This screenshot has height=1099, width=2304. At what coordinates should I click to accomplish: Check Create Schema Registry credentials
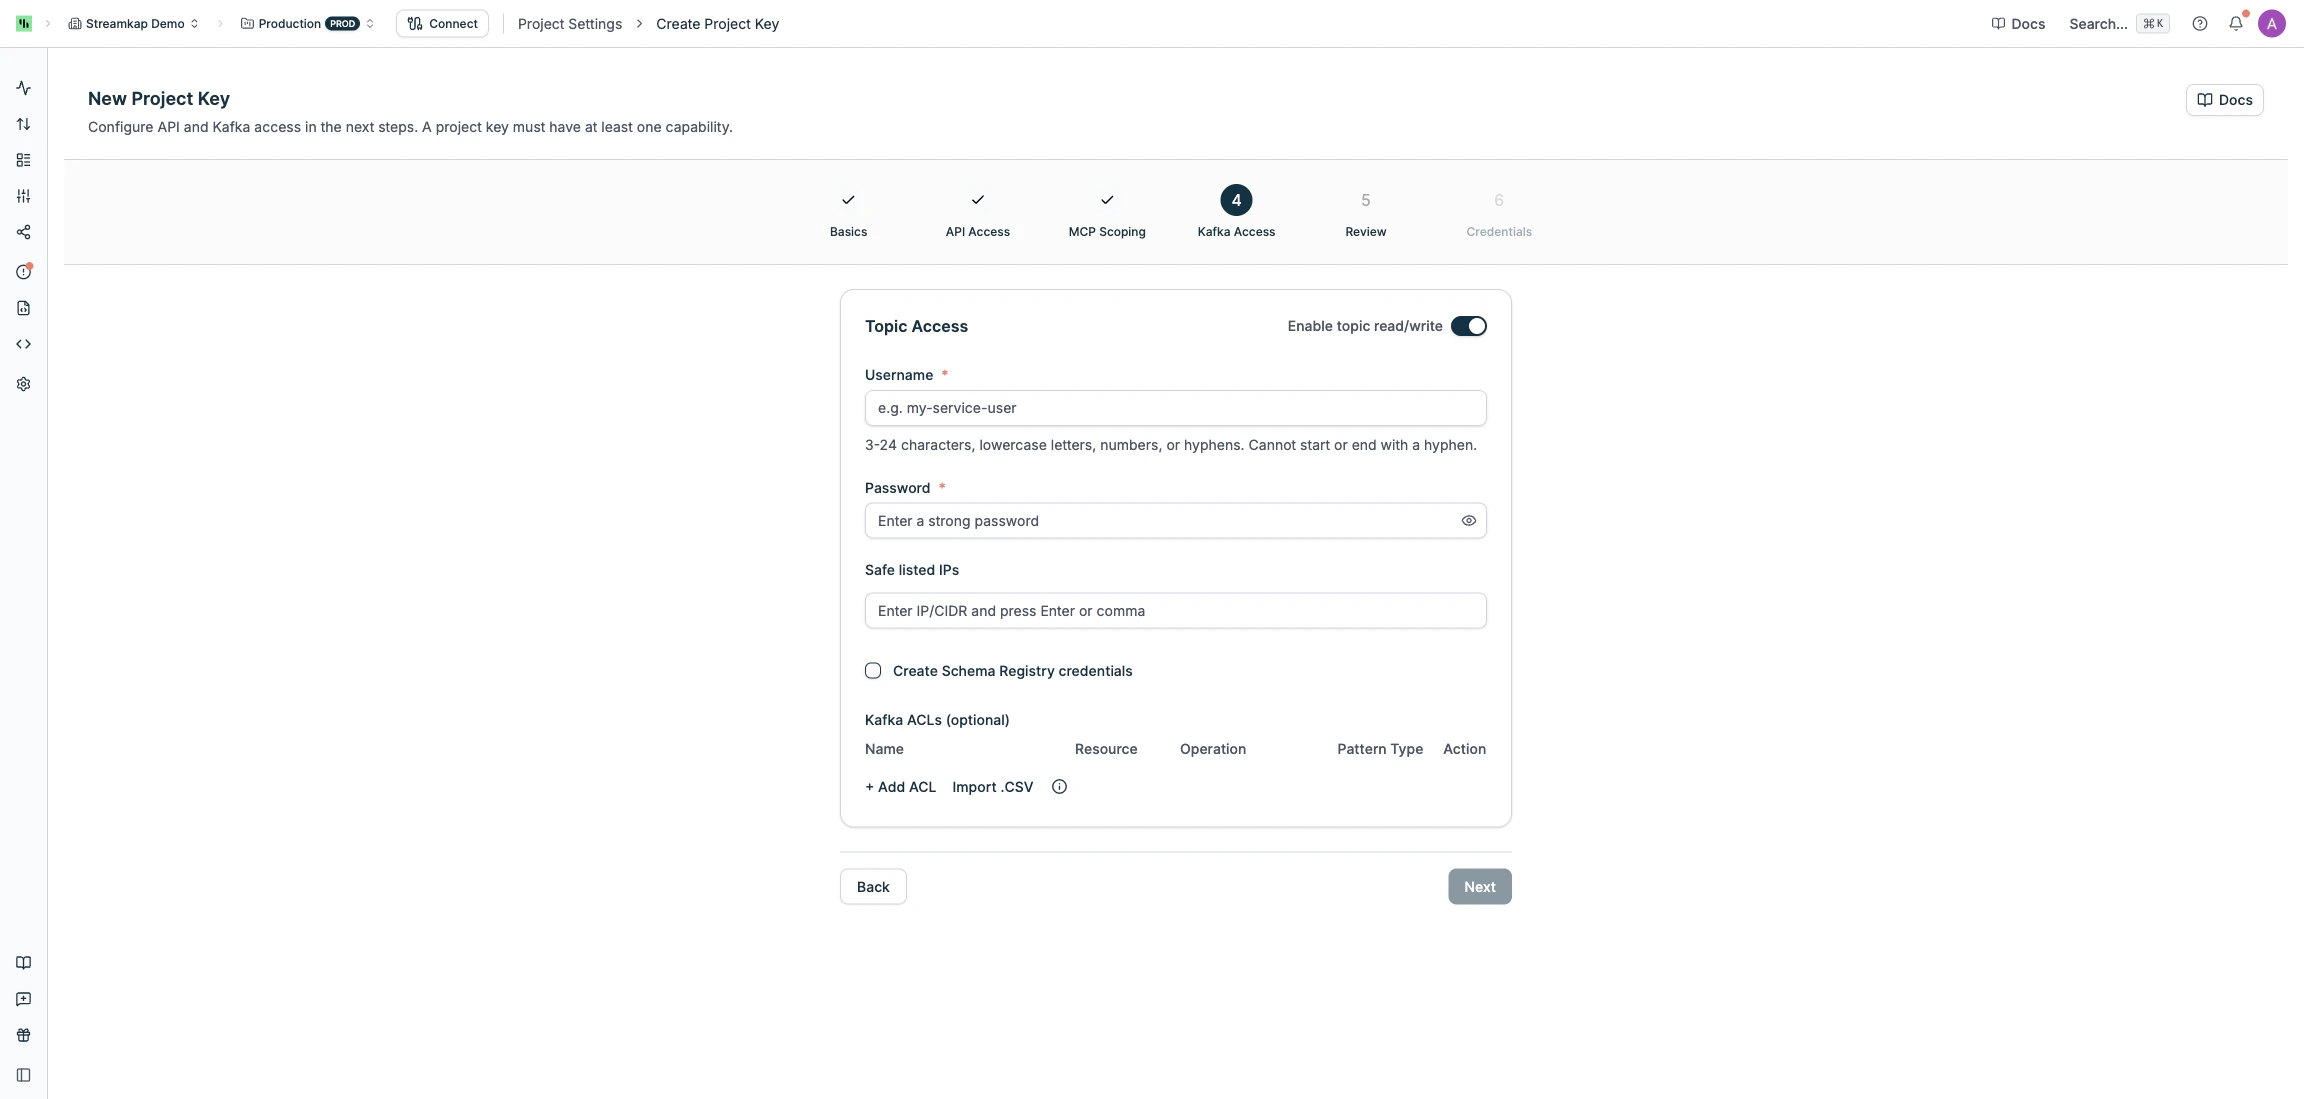tap(873, 671)
